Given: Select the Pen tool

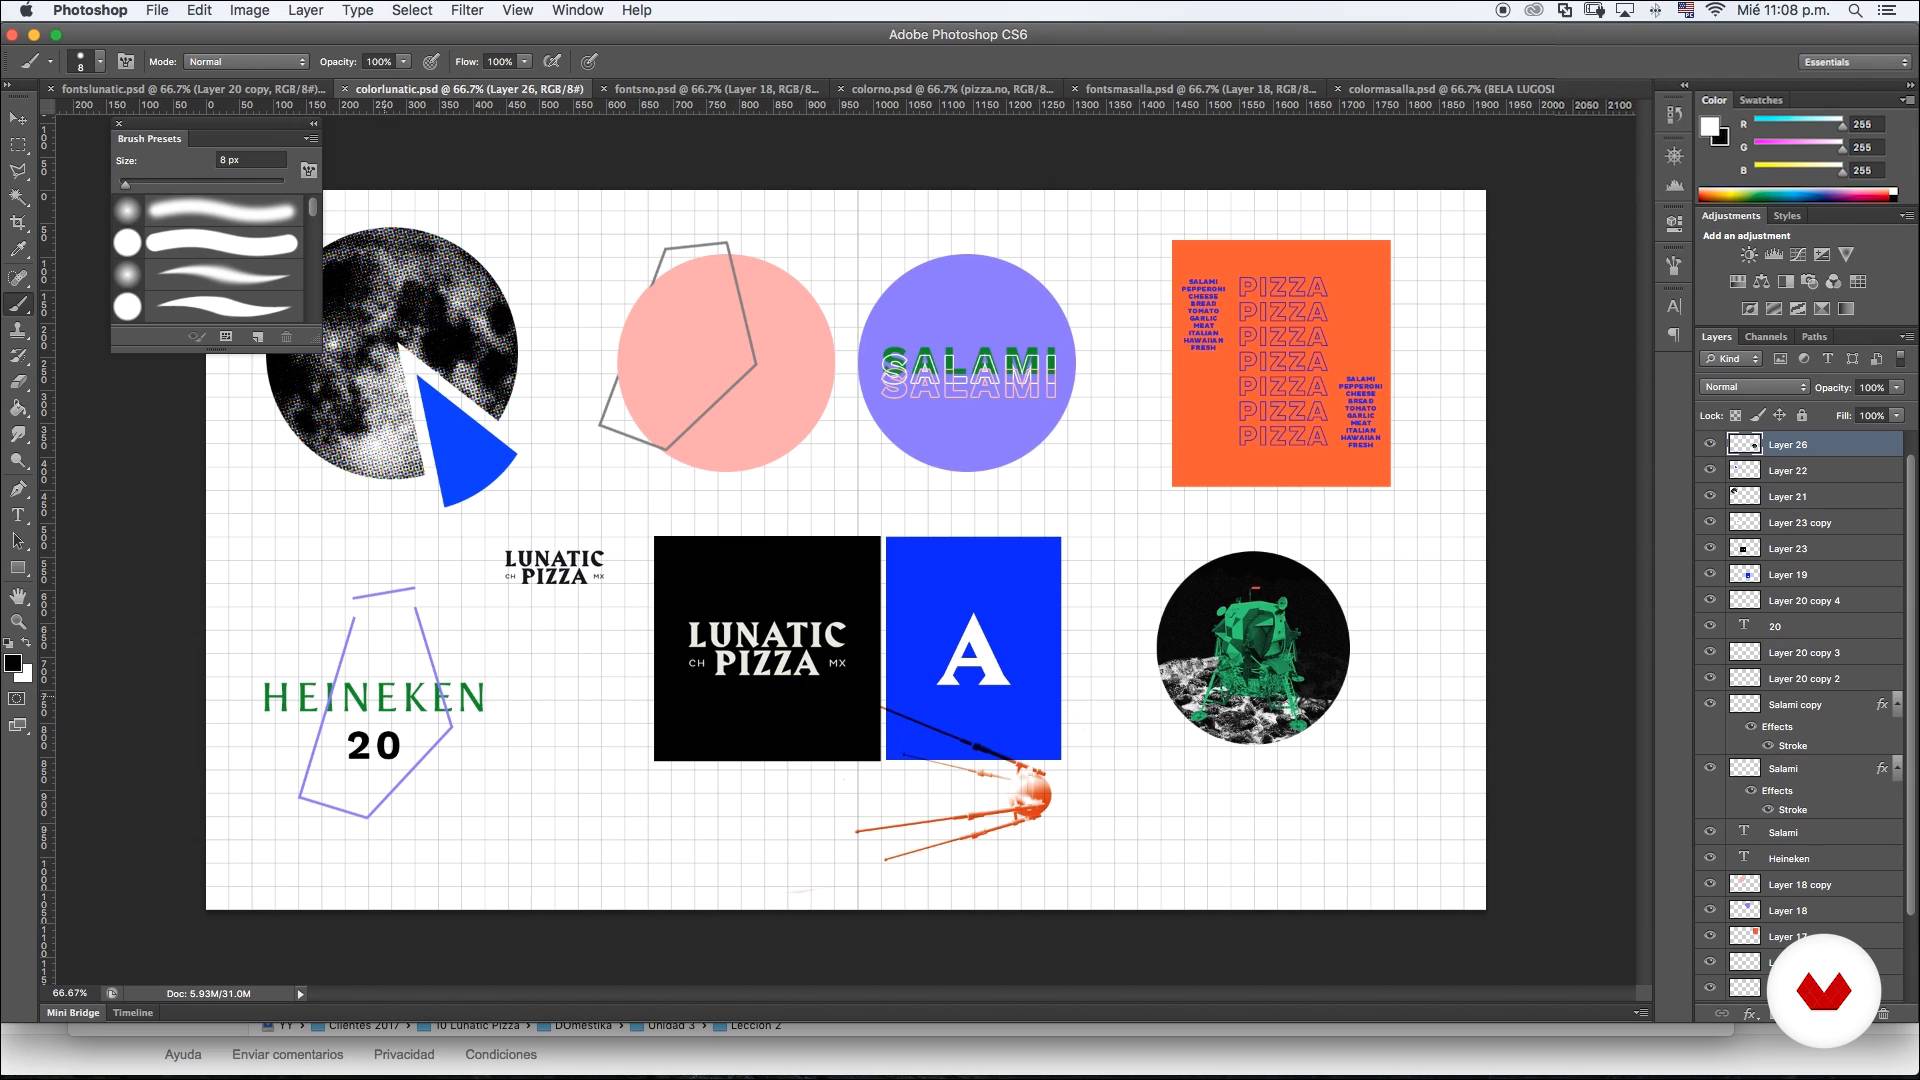Looking at the screenshot, I should point(18,489).
